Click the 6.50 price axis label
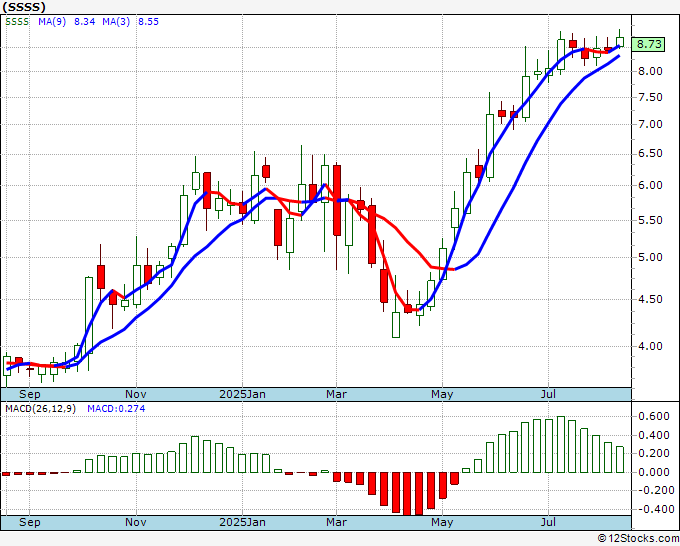This screenshot has height=546, width=680. 650,154
